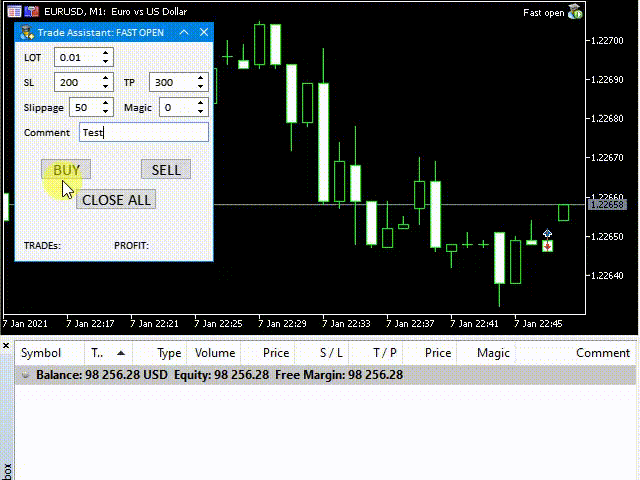640x480 pixels.
Task: Expand the Balance row arrow
Action: pyautogui.click(x=25, y=375)
